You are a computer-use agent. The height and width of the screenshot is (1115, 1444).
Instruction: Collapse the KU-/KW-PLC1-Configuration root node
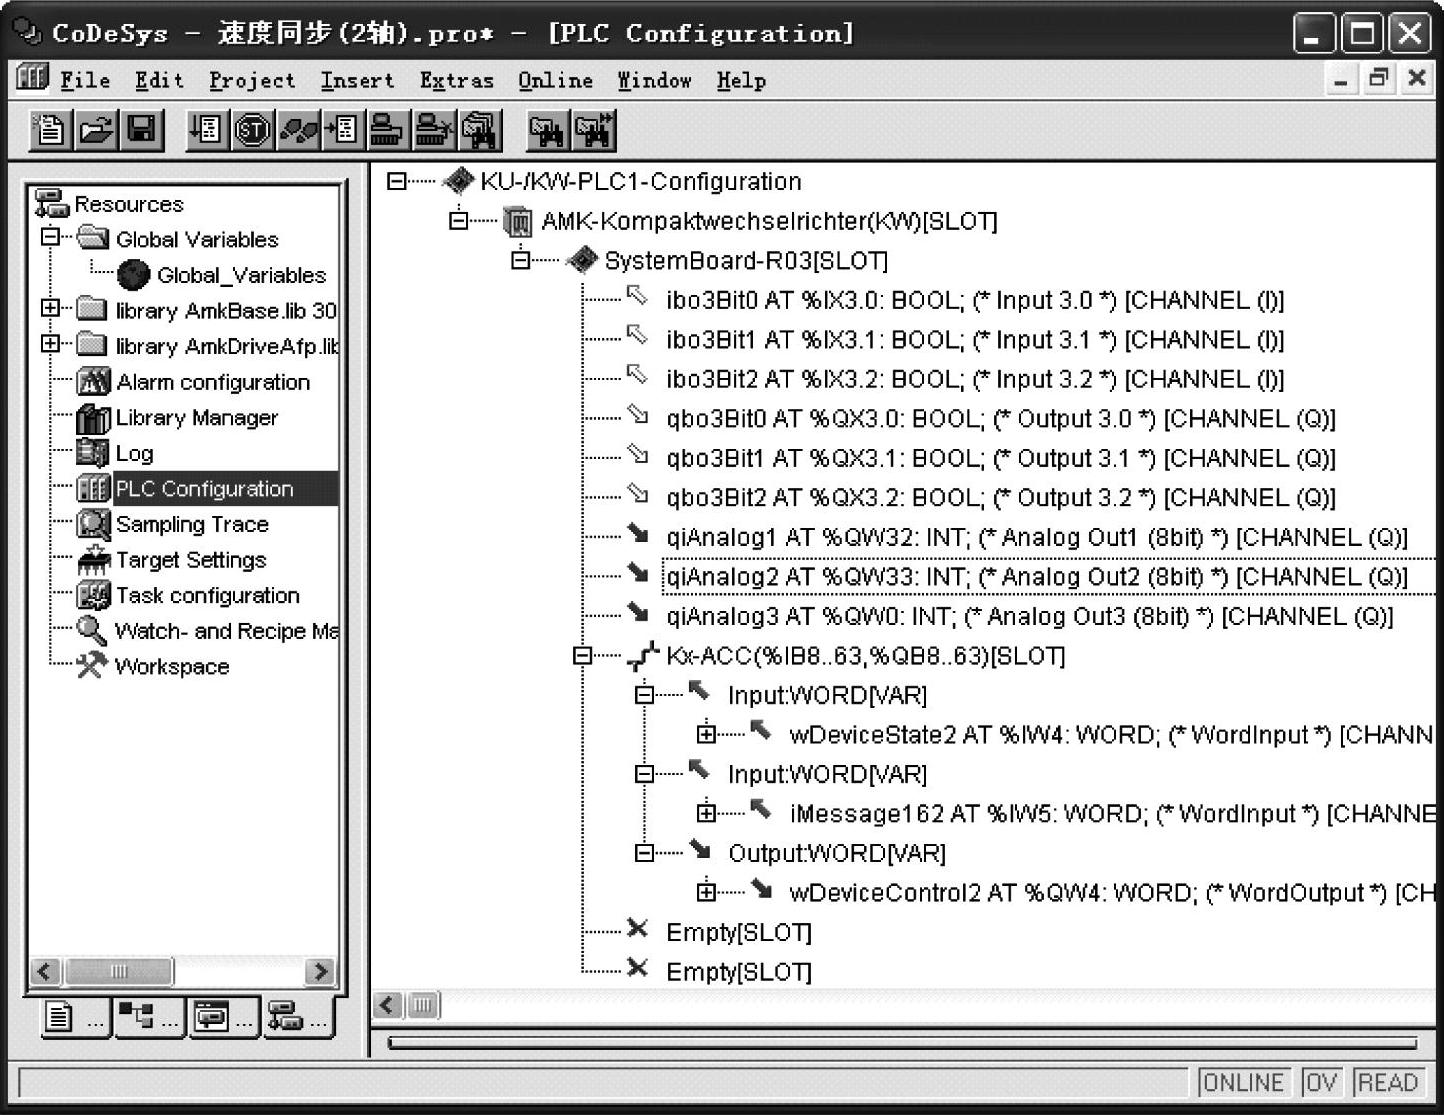(397, 181)
